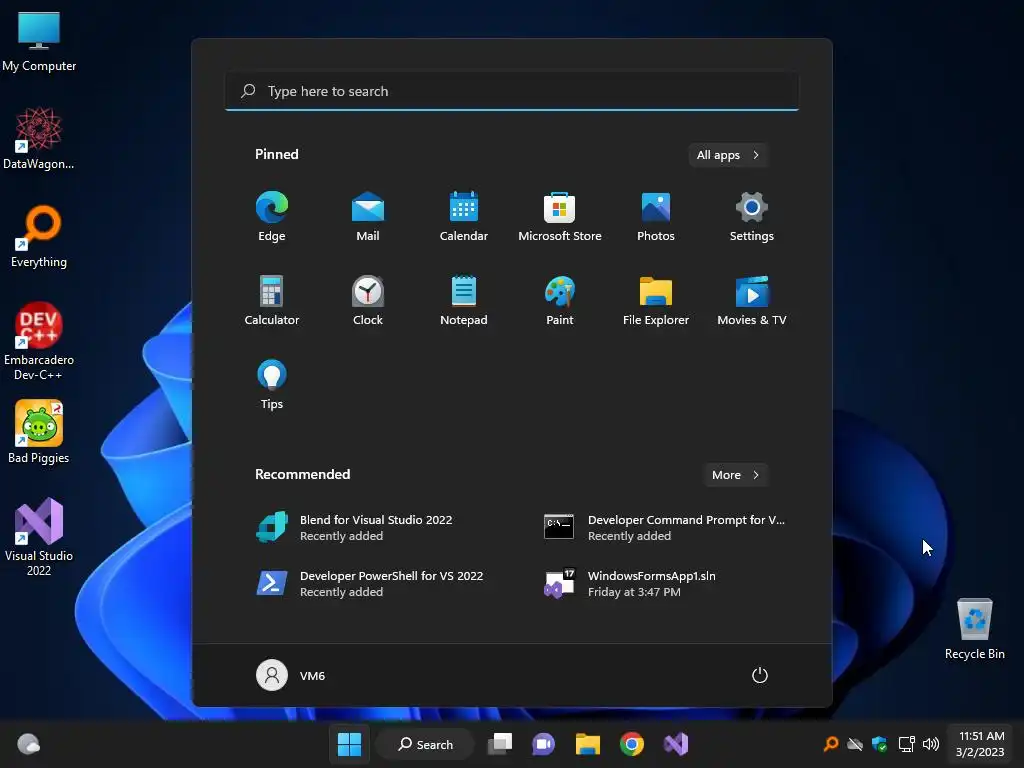Select Embarcadero Dev-C++ desktop shortcut
1024x768 pixels.
point(39,341)
